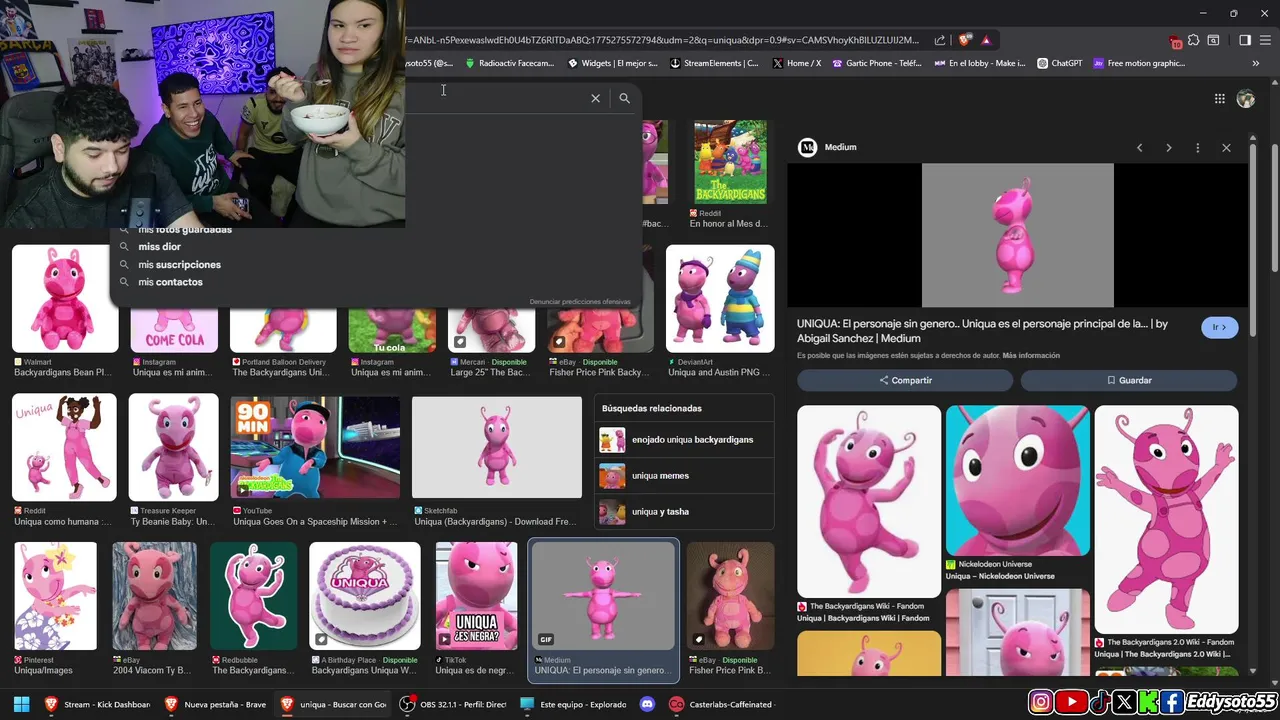1280x720 pixels.
Task: Open Nickelodeon Universe Uniqua image in panel
Action: [x=1018, y=480]
